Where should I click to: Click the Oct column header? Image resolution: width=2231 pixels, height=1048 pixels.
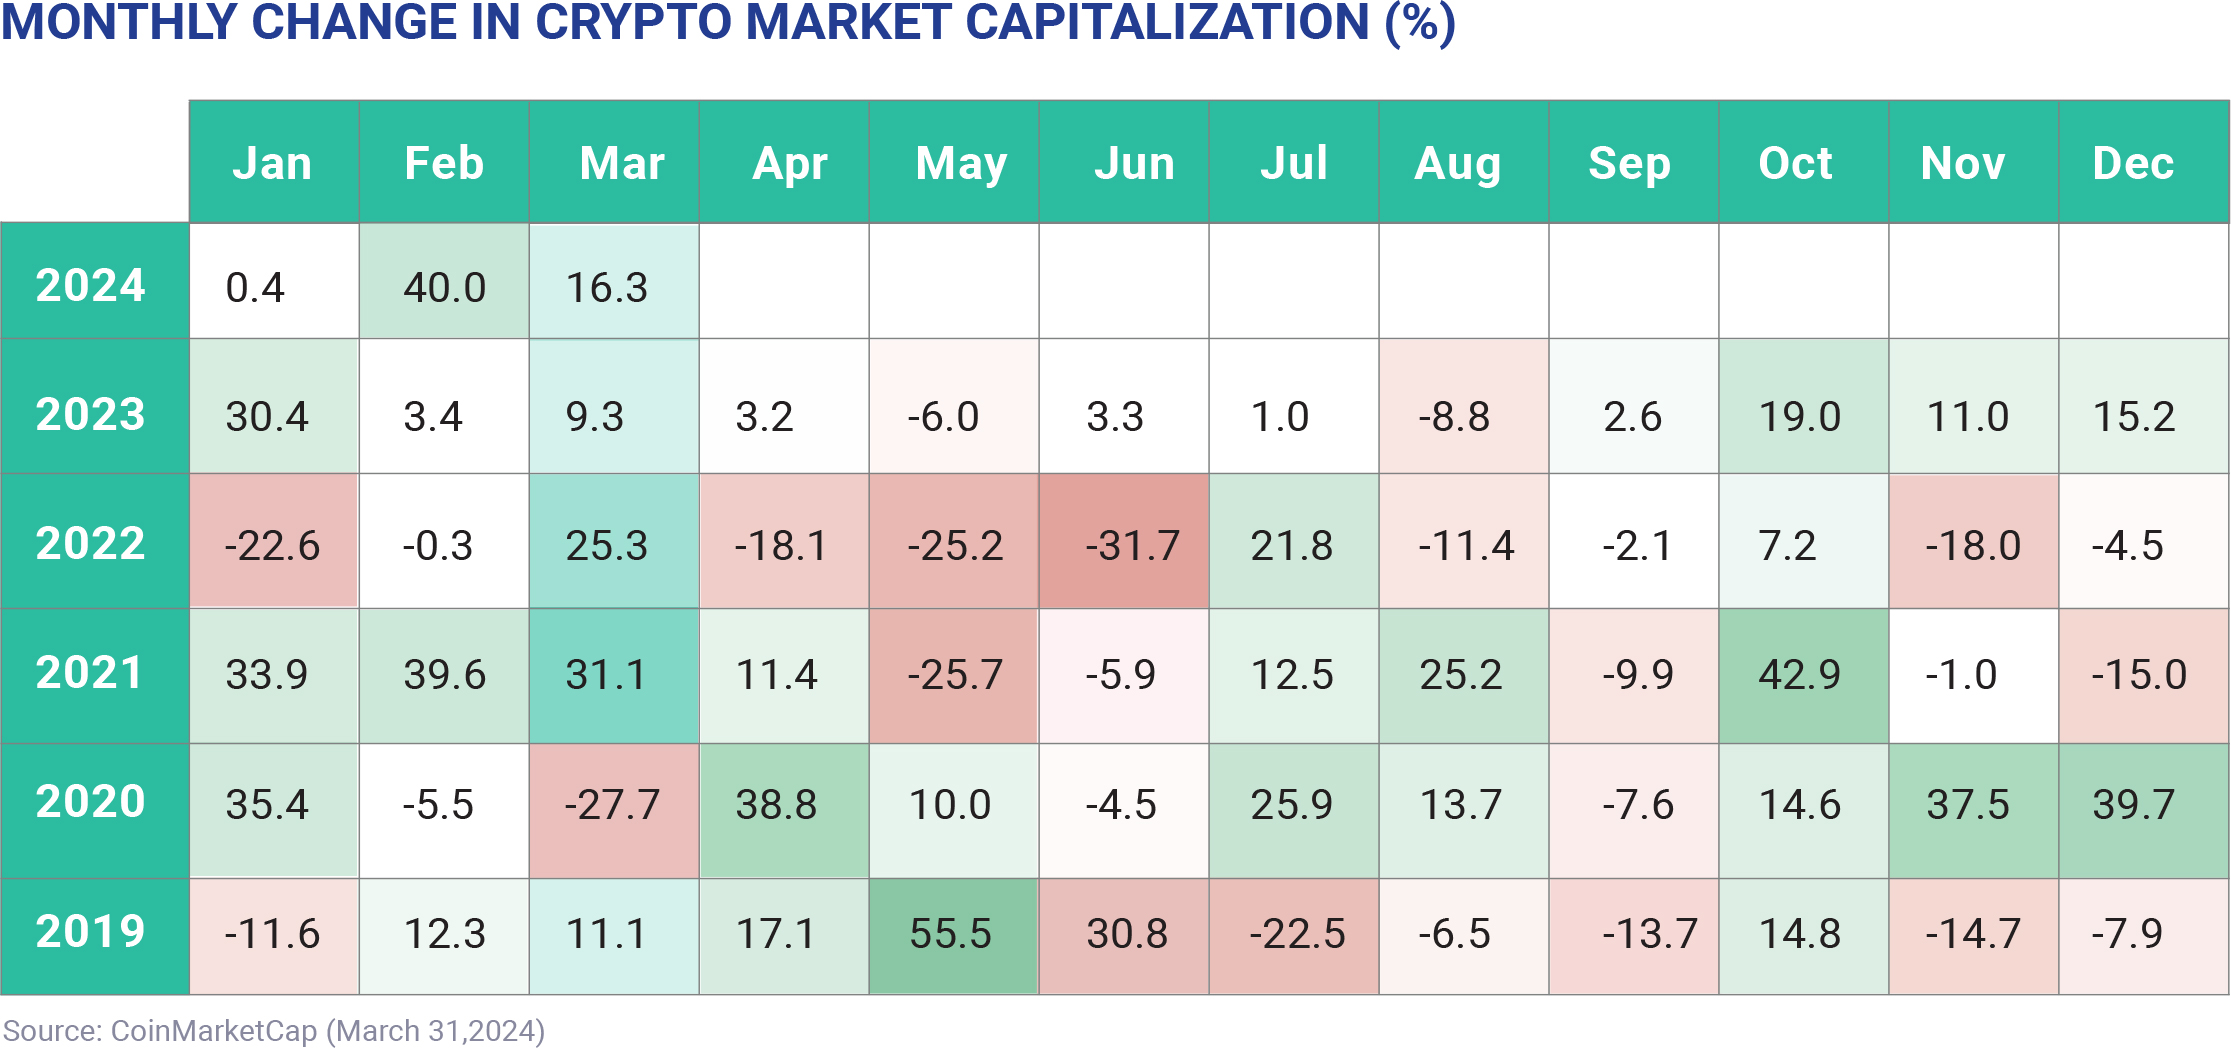[x=1796, y=163]
